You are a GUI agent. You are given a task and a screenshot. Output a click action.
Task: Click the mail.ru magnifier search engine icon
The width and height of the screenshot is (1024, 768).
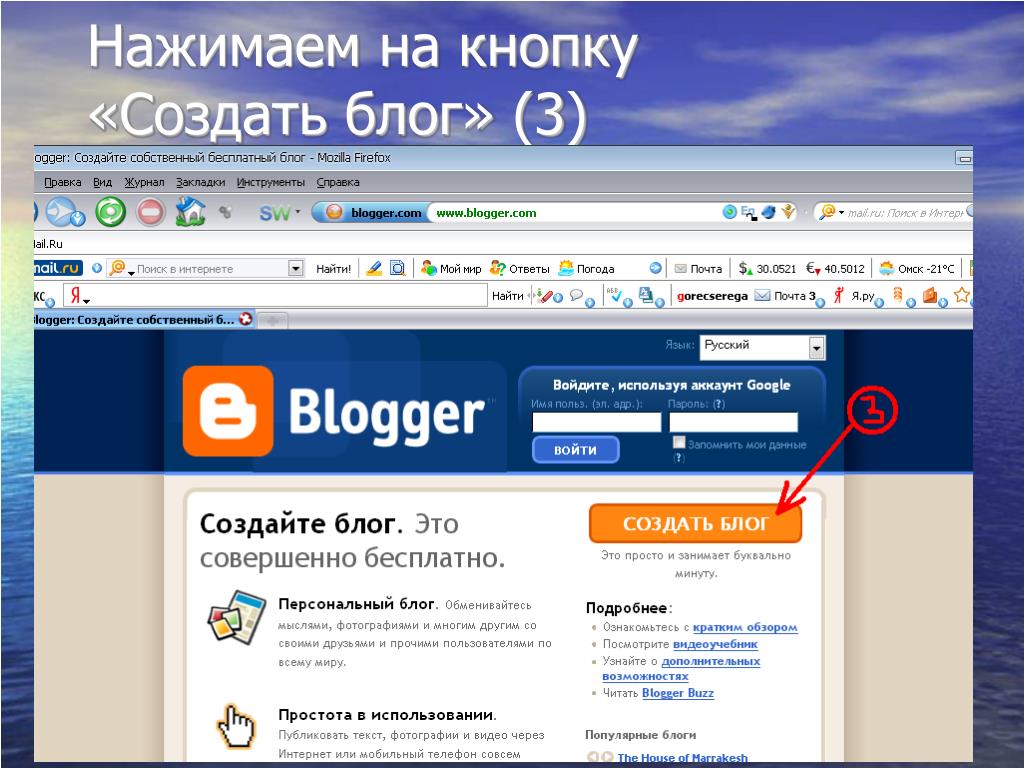point(828,212)
